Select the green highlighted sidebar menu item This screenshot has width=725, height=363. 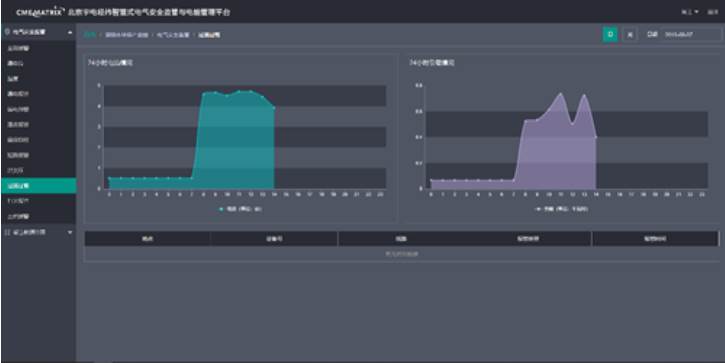point(38,185)
